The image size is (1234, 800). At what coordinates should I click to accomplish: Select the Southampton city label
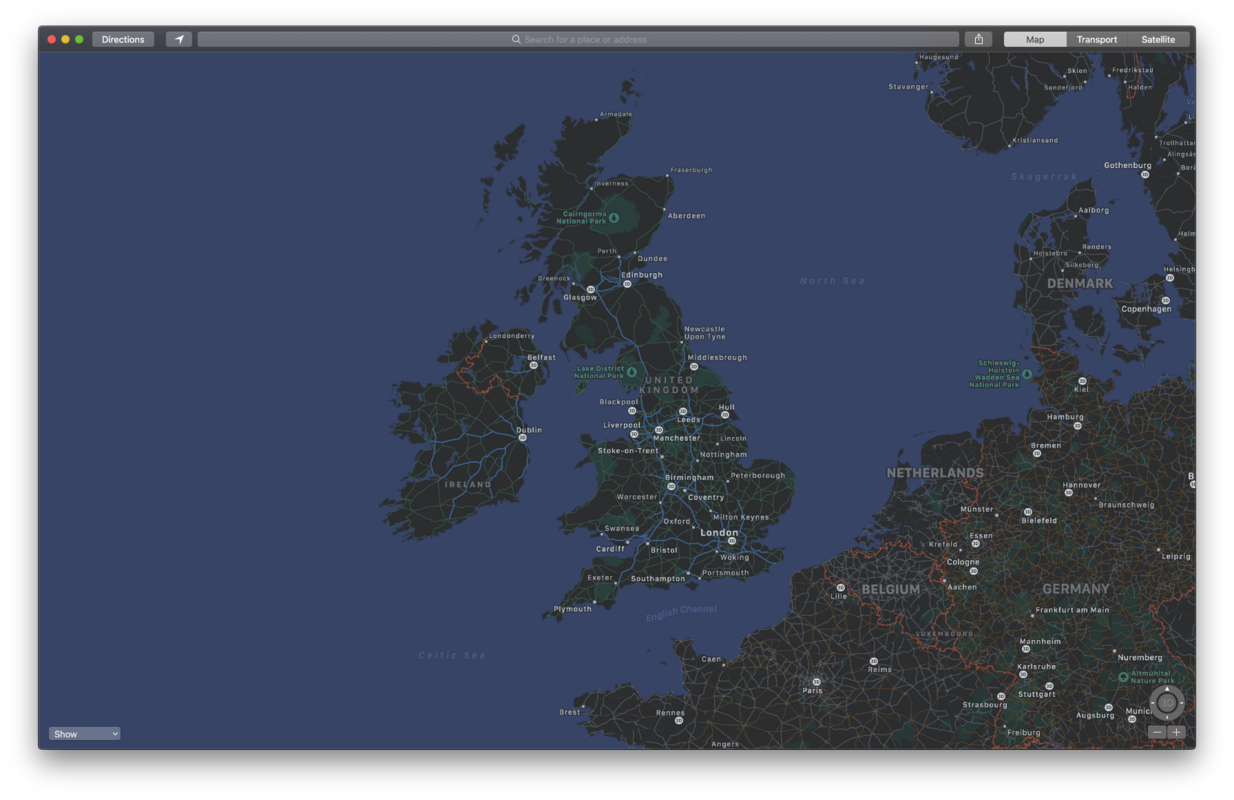coord(658,579)
